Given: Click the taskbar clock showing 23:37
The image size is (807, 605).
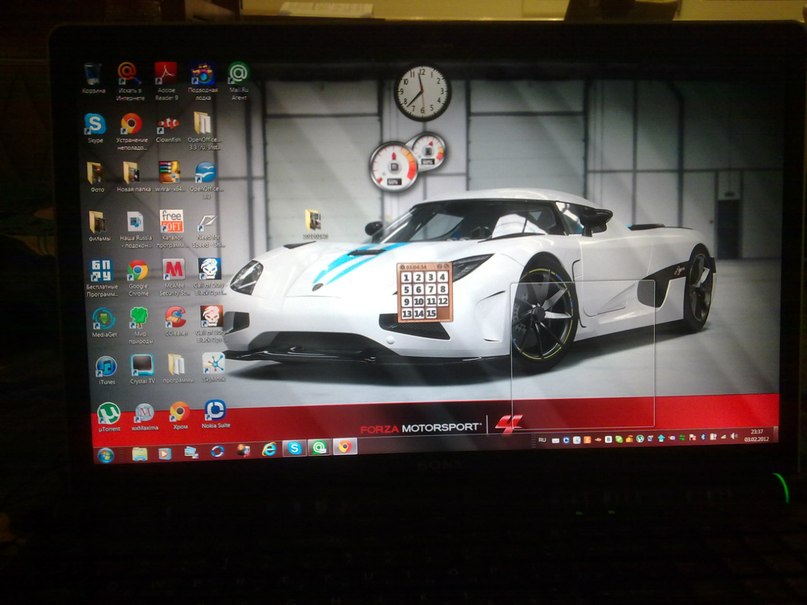Looking at the screenshot, I should point(757,435).
